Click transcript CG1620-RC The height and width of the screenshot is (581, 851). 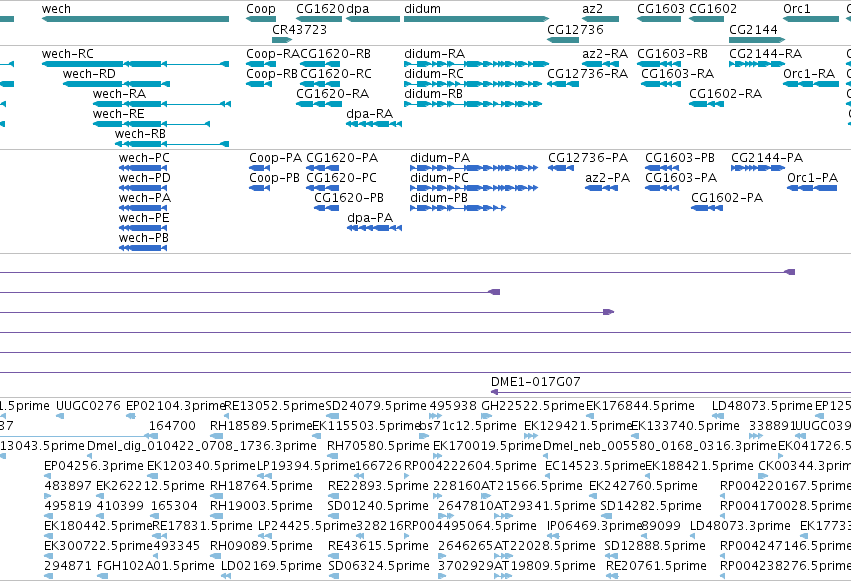[321, 84]
